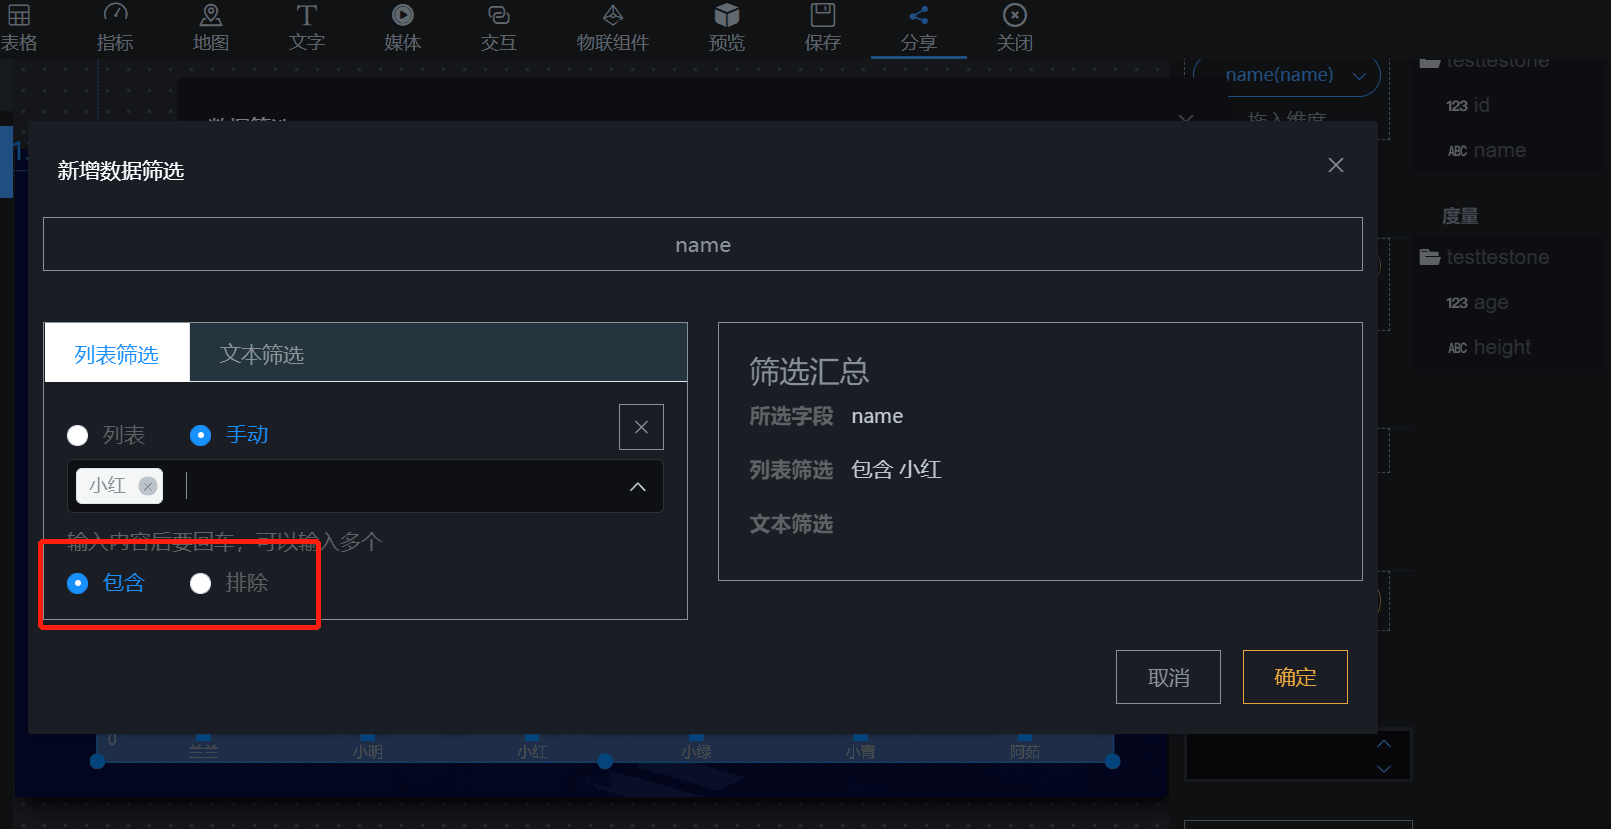Select the id field in the tree

tap(1468, 105)
